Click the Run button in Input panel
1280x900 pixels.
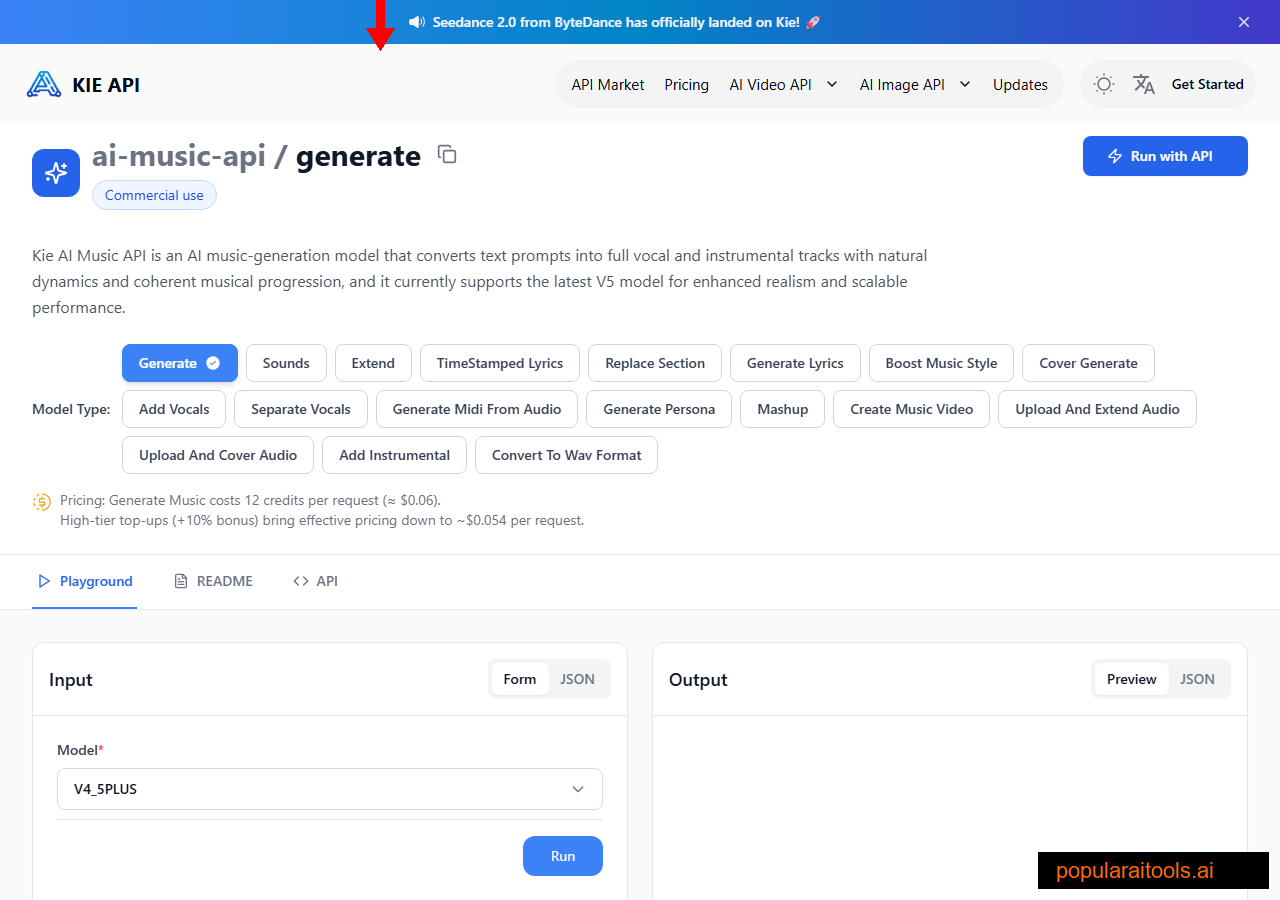tap(562, 856)
